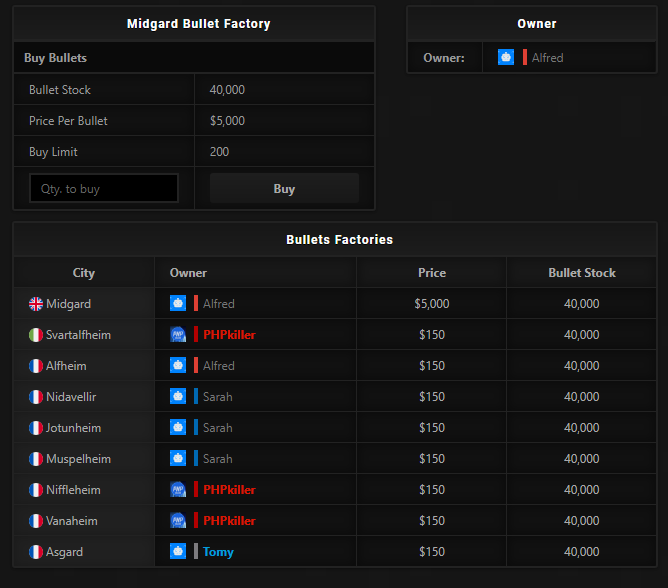Click the Buy button

284,188
